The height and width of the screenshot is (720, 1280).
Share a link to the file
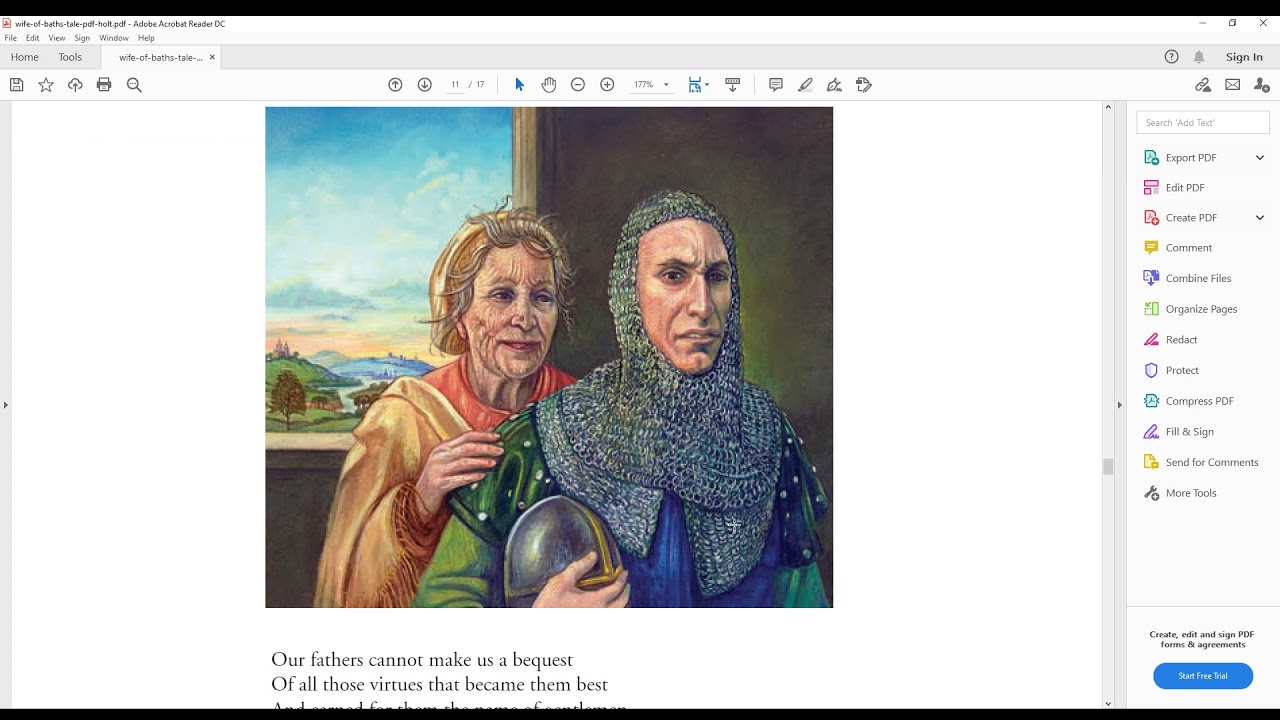pos(1203,85)
